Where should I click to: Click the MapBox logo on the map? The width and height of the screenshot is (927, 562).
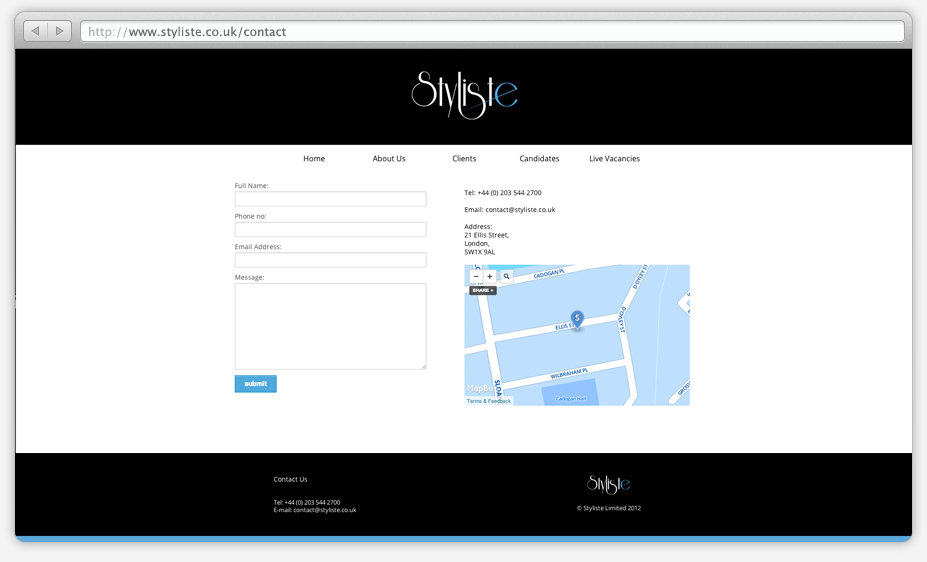tap(481, 388)
